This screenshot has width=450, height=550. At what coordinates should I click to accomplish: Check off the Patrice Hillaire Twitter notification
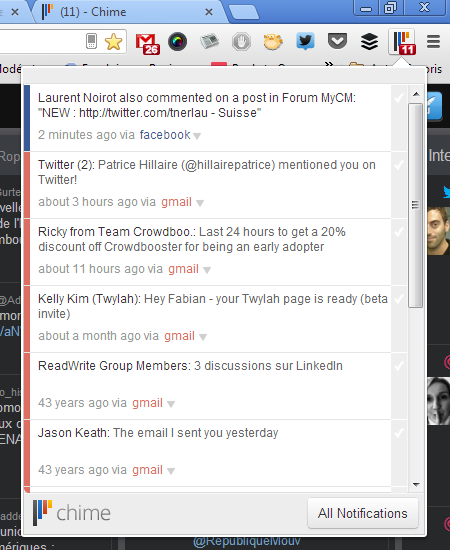click(399, 165)
